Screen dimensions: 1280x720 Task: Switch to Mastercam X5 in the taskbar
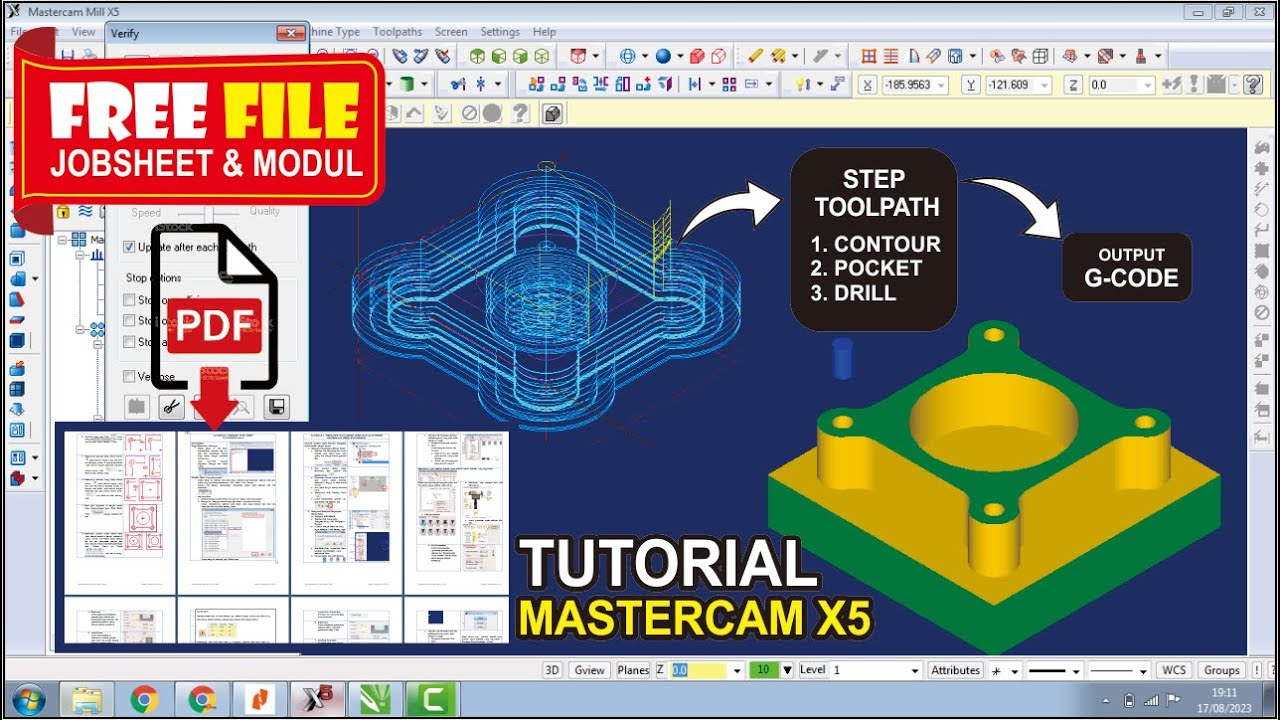318,699
